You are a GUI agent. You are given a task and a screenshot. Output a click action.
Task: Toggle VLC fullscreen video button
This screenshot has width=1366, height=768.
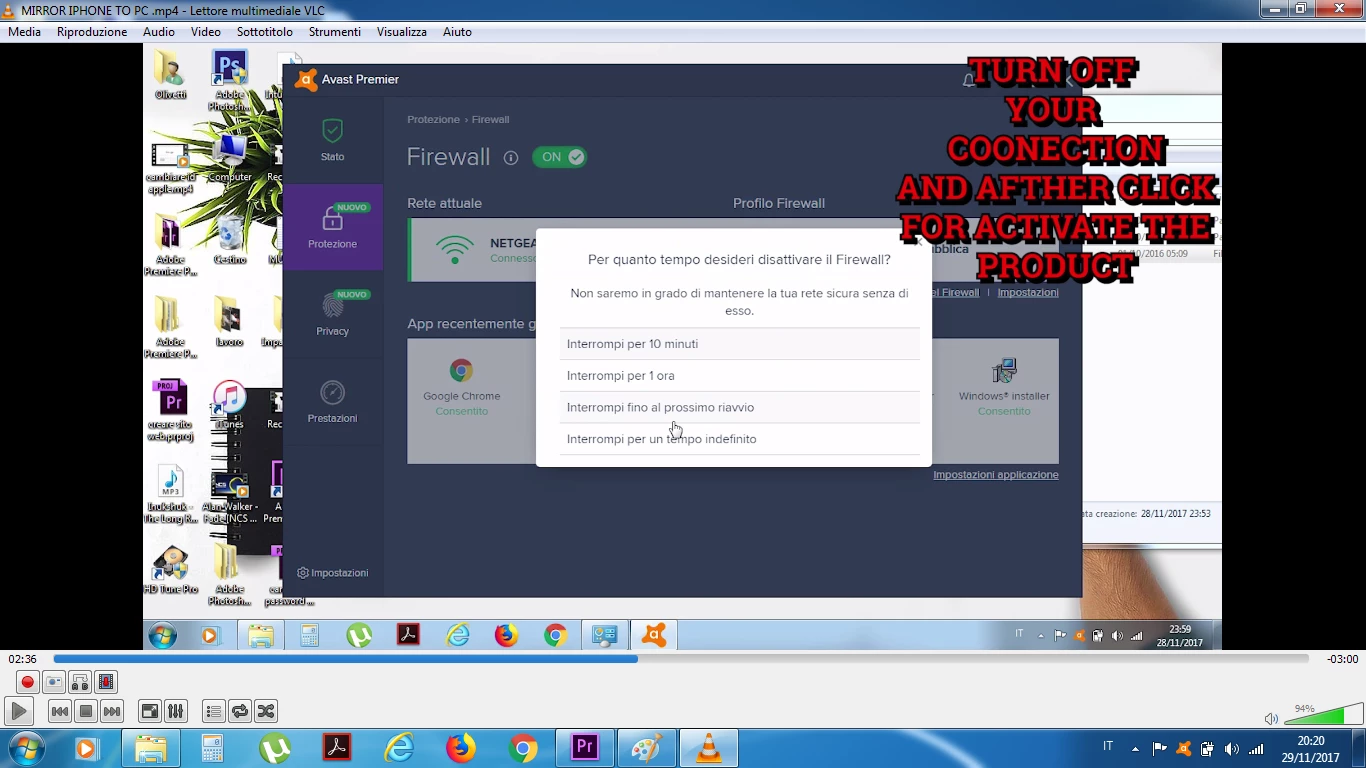149,711
